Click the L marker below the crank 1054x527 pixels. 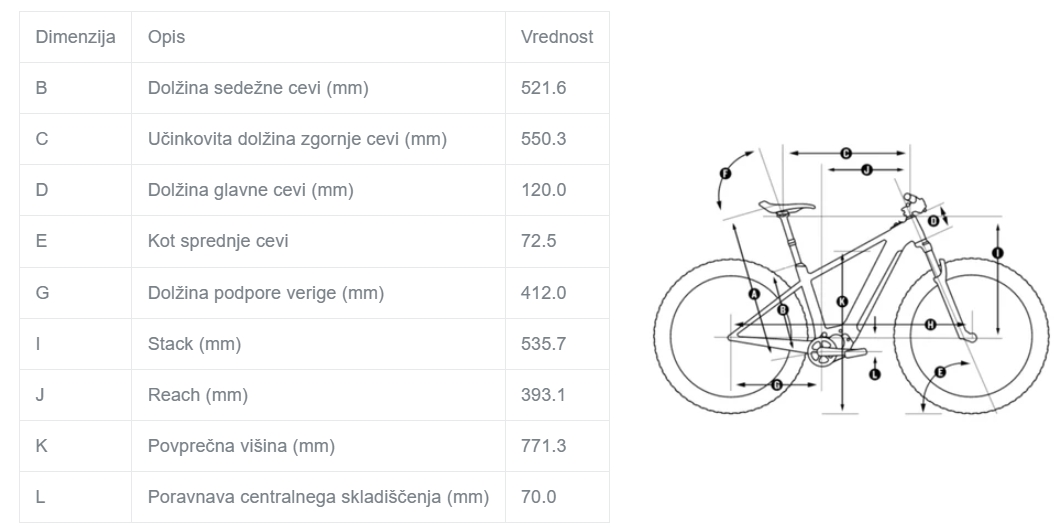(875, 374)
